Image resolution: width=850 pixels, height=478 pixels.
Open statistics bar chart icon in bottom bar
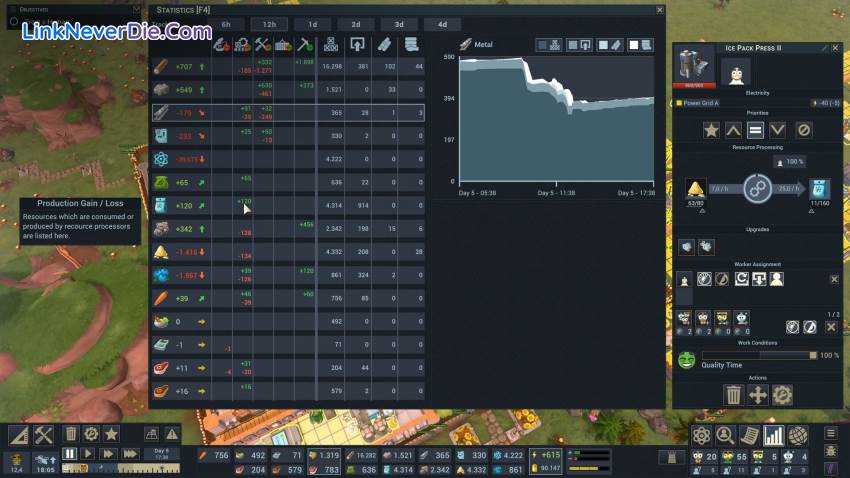(x=774, y=435)
